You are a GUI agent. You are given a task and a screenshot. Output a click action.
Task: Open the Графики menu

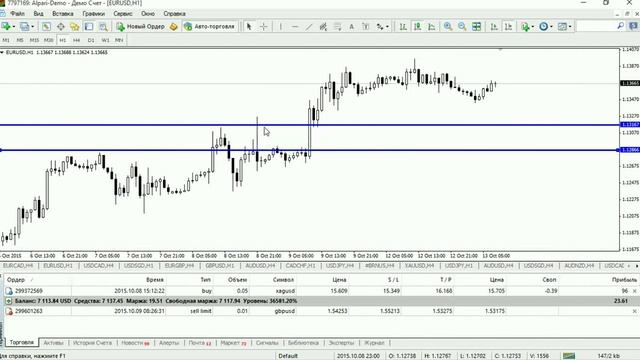(93, 13)
